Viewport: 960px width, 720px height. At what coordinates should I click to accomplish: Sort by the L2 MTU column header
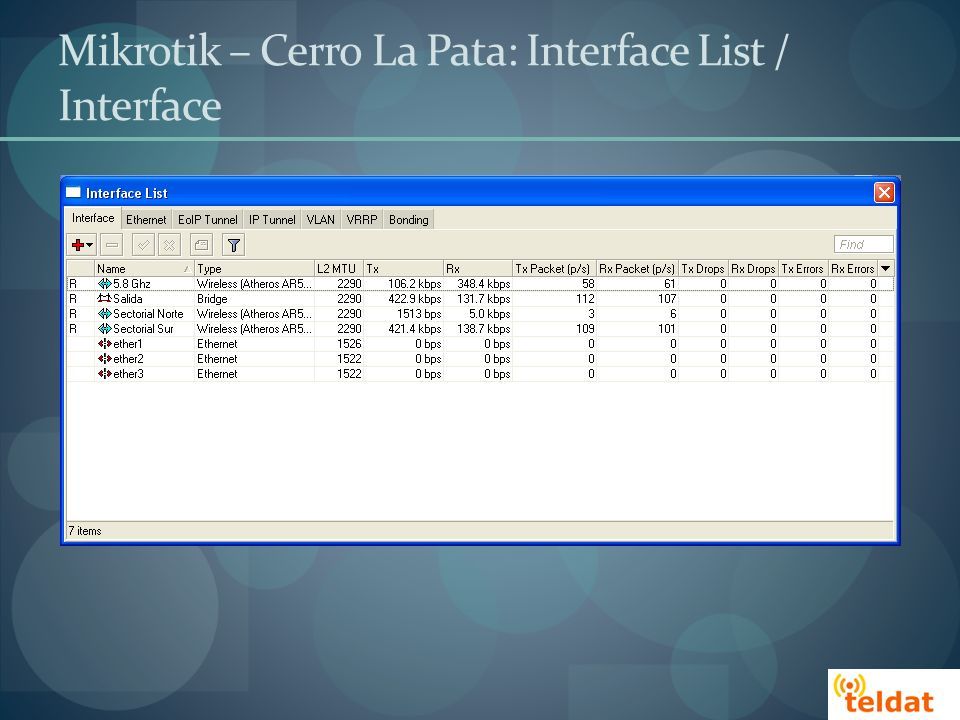[339, 268]
